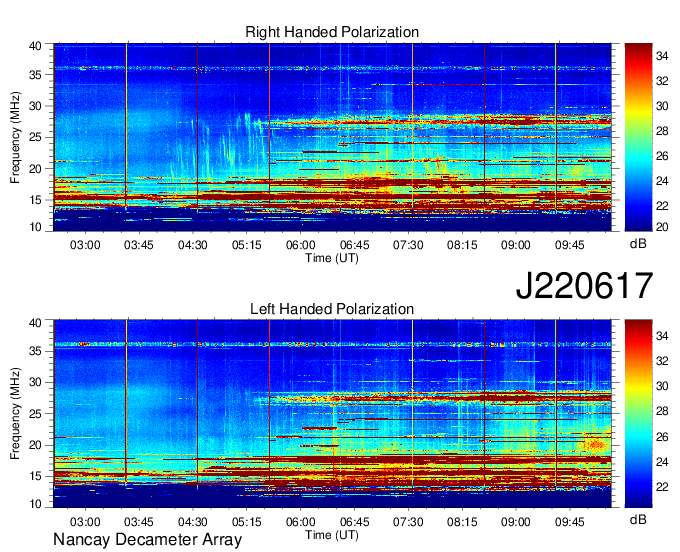This screenshot has height=552, width=680.
Task: Click the 04:30 time tick under Right Handed plot
Action: pyautogui.click(x=193, y=245)
